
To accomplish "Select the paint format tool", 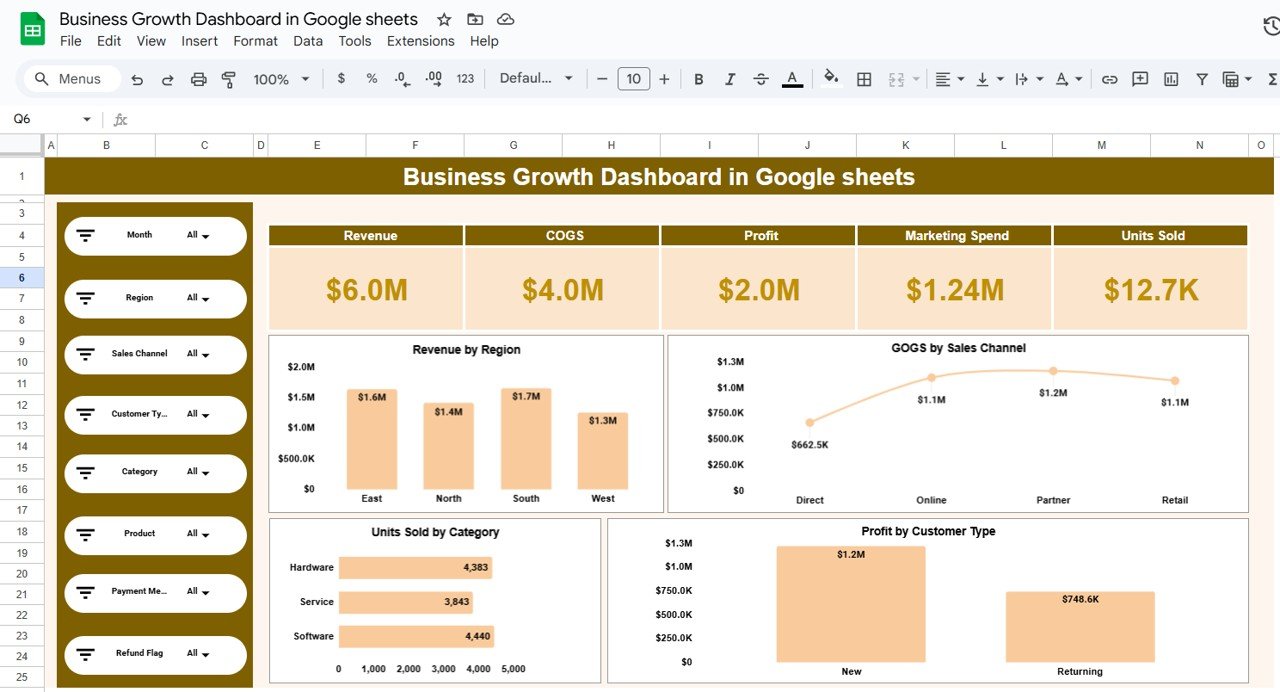I will click(x=228, y=78).
